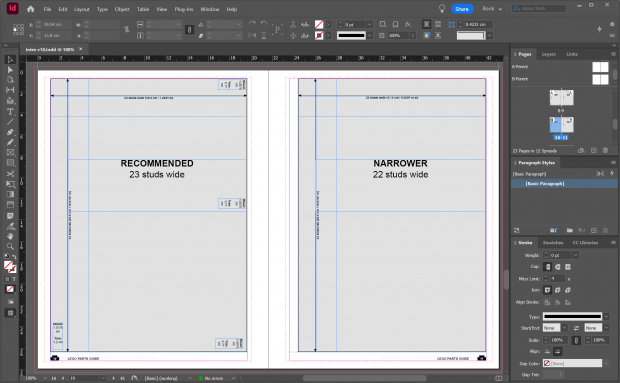The width and height of the screenshot is (620, 383).
Task: Swap start and end arrowheads
Action: point(576,328)
